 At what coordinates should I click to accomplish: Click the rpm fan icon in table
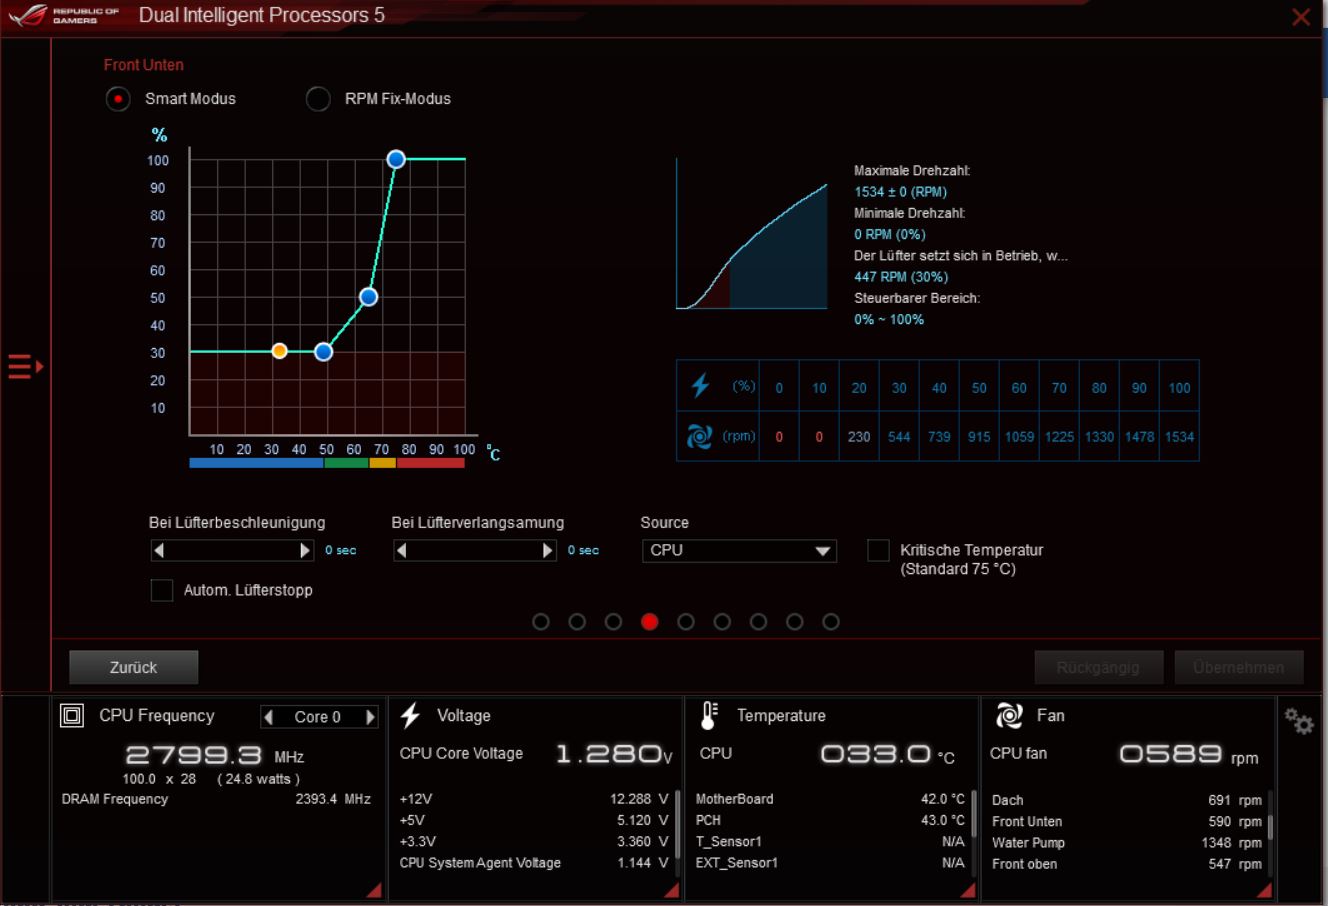699,436
